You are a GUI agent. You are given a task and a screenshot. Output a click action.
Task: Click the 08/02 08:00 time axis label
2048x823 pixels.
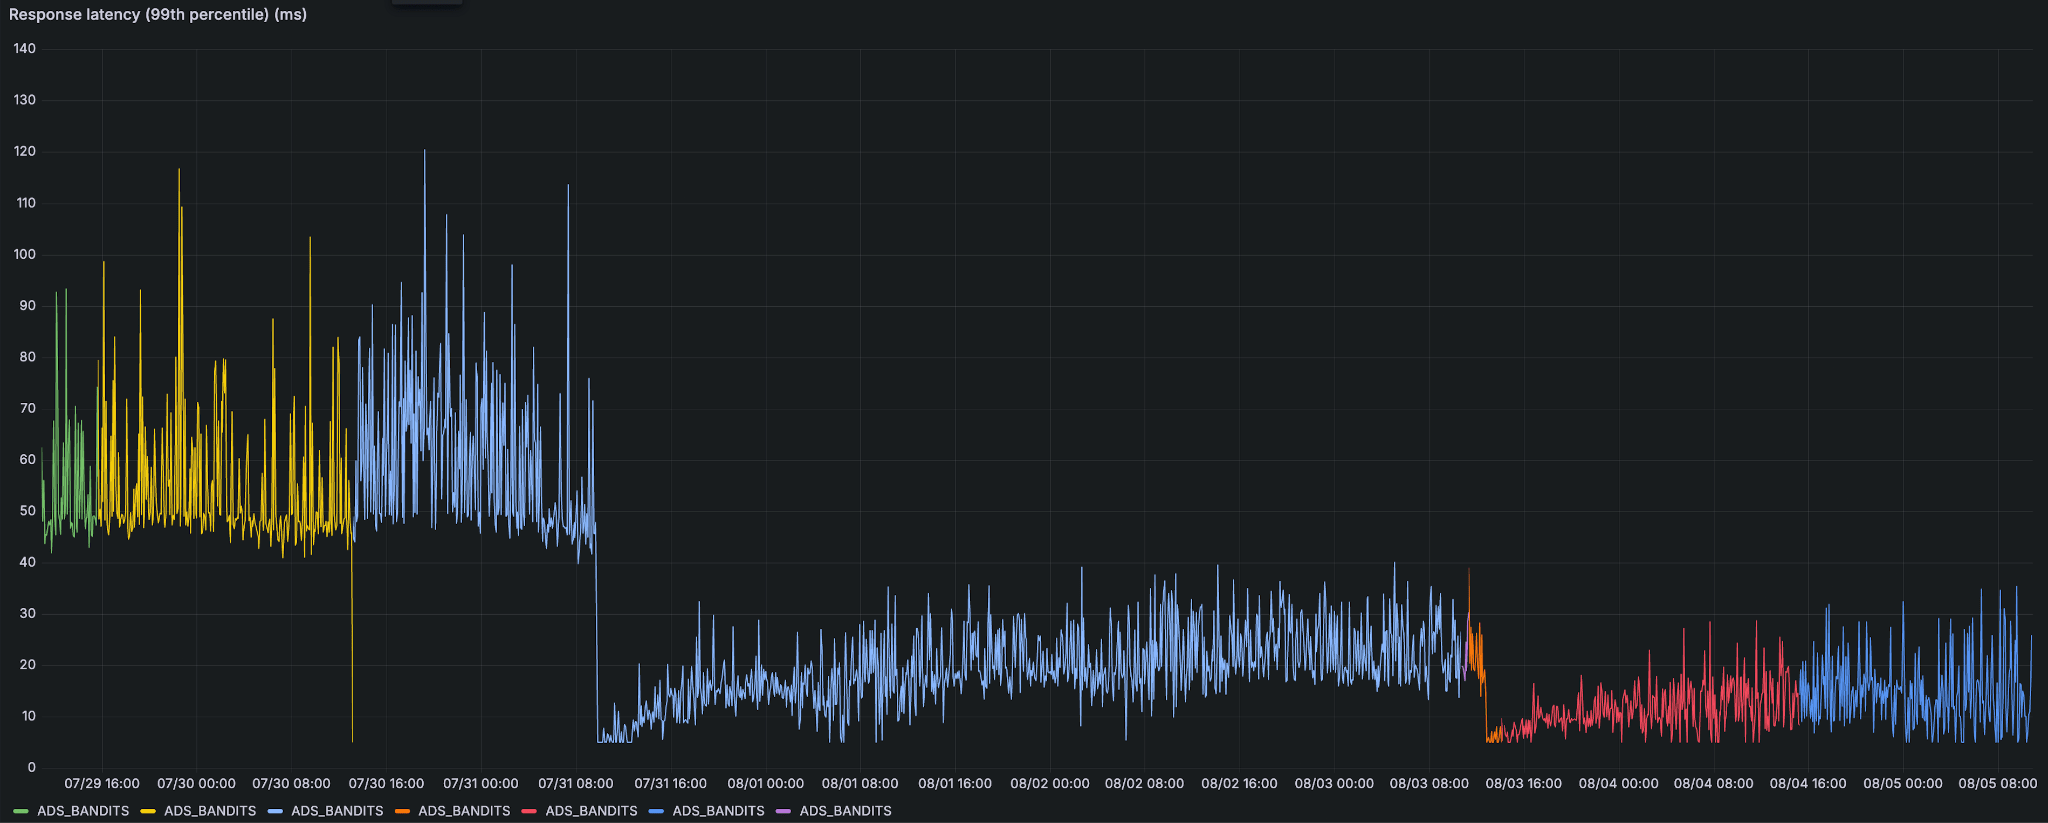(1144, 784)
